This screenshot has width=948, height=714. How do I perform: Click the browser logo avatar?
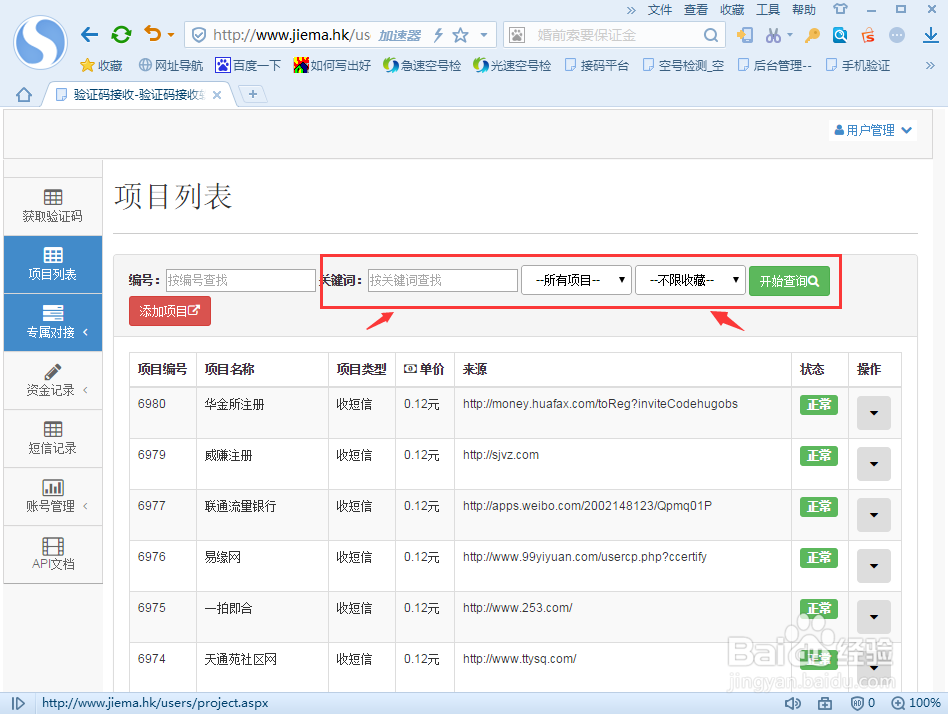[41, 42]
